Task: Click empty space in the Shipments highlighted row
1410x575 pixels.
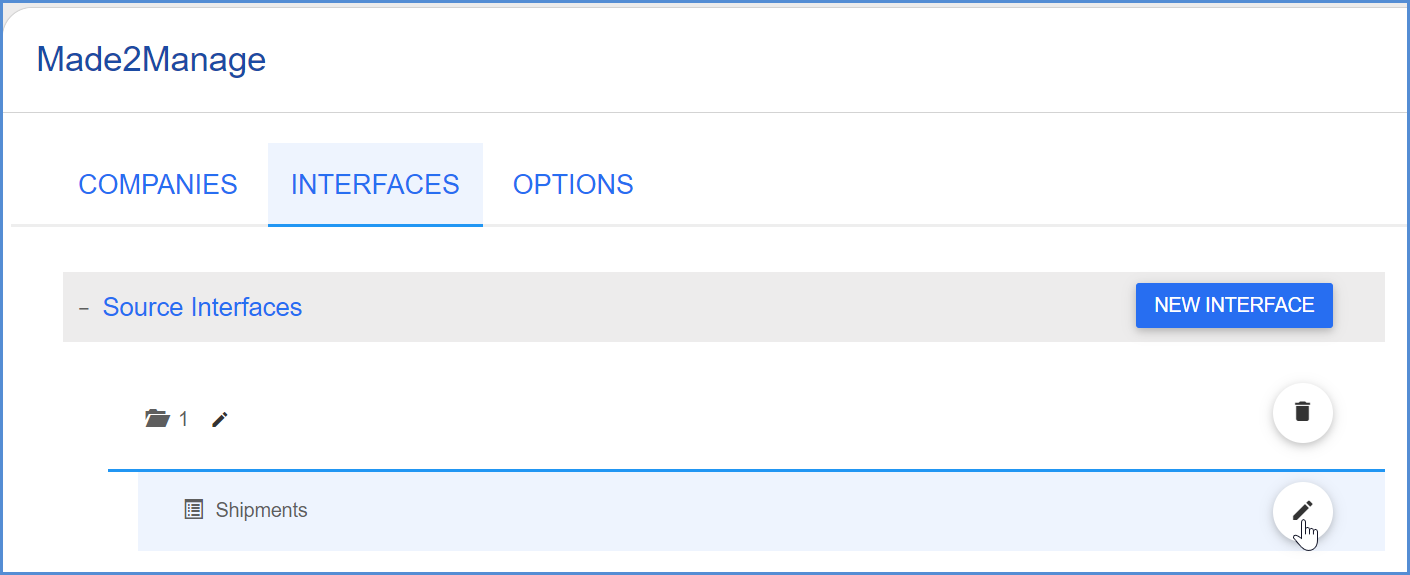Action: coord(750,511)
